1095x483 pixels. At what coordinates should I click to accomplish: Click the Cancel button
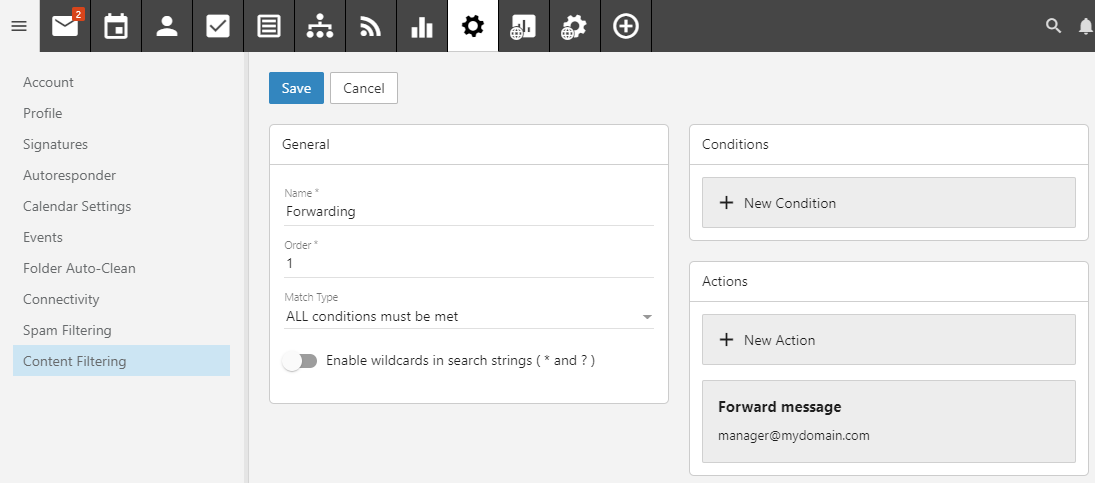coord(364,88)
